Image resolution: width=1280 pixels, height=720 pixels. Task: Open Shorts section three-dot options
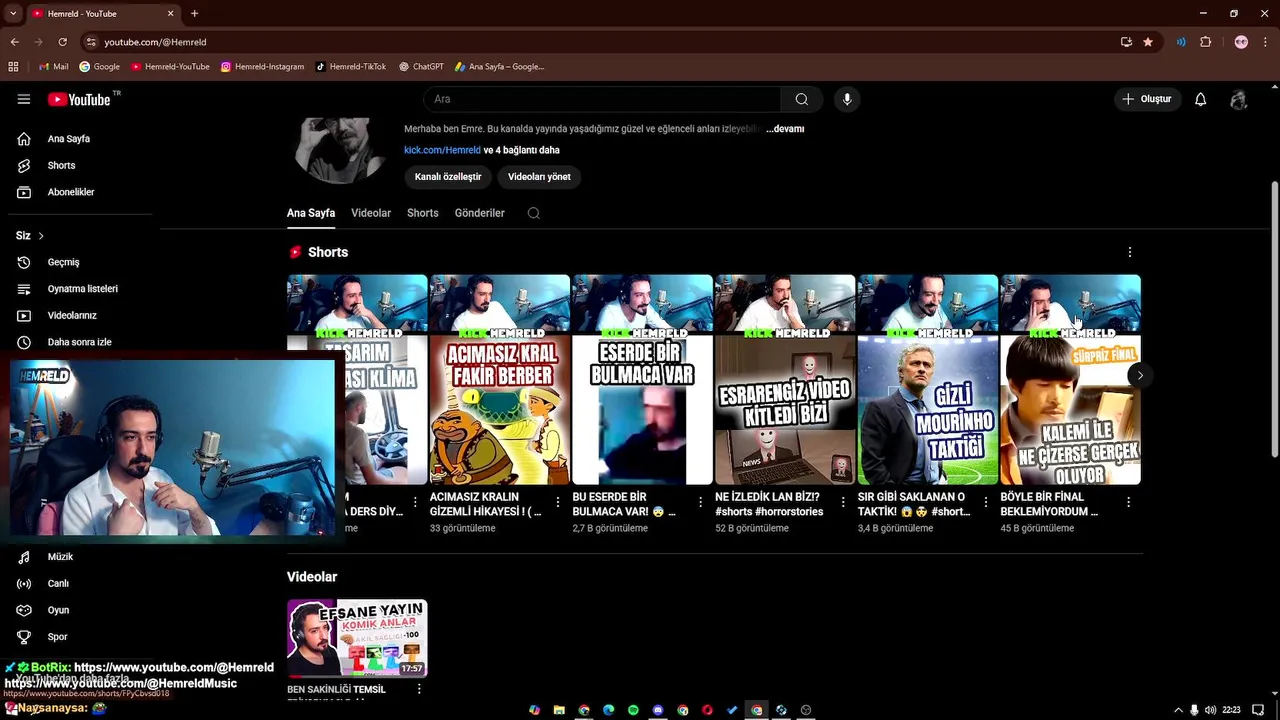pyautogui.click(x=1130, y=252)
